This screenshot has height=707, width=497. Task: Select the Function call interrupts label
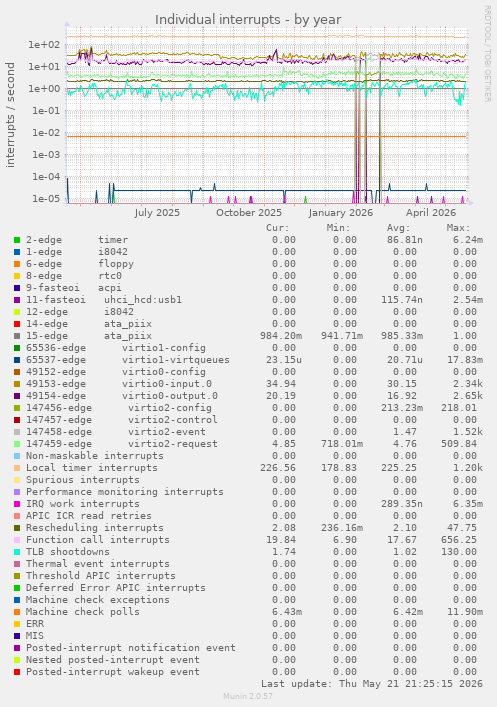98,540
